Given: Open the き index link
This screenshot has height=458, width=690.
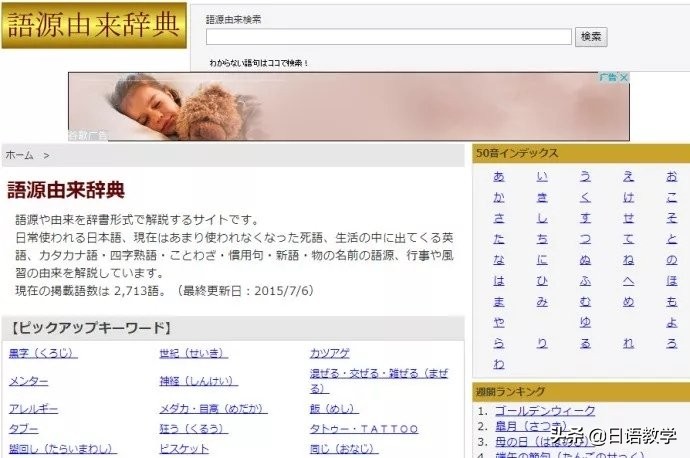Looking at the screenshot, I should coord(542,198).
